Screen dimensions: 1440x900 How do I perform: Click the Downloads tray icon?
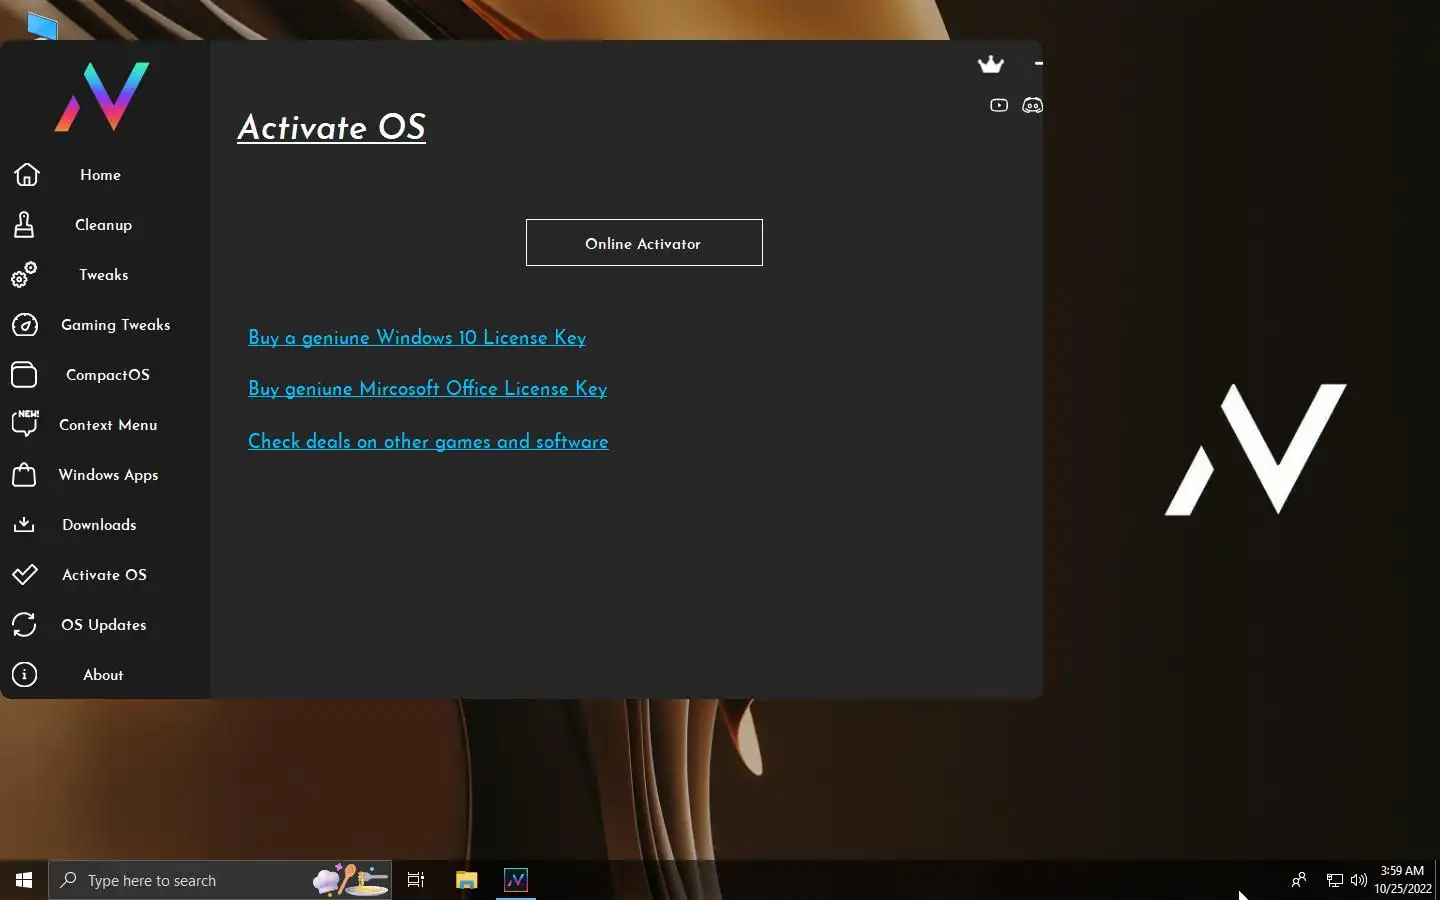[24, 525]
